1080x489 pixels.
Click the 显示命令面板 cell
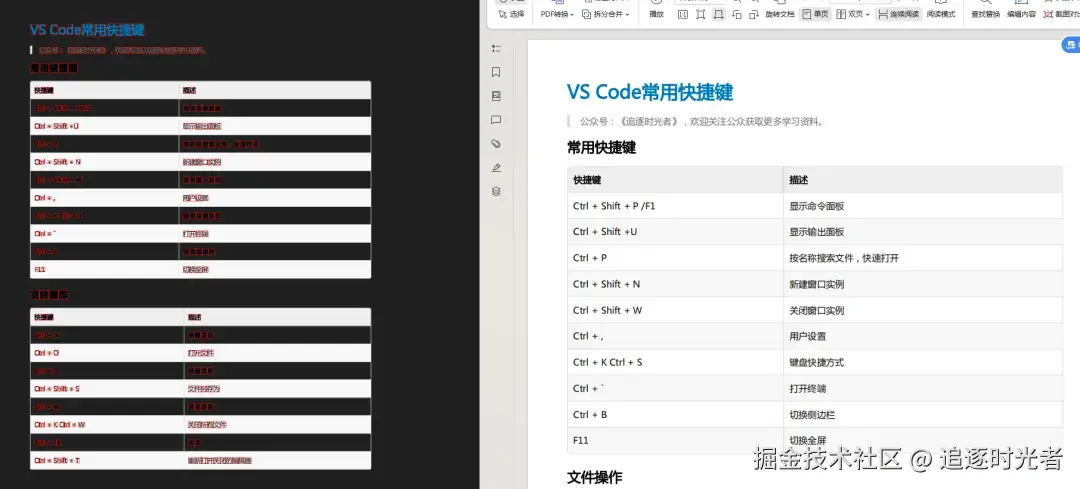coord(923,206)
